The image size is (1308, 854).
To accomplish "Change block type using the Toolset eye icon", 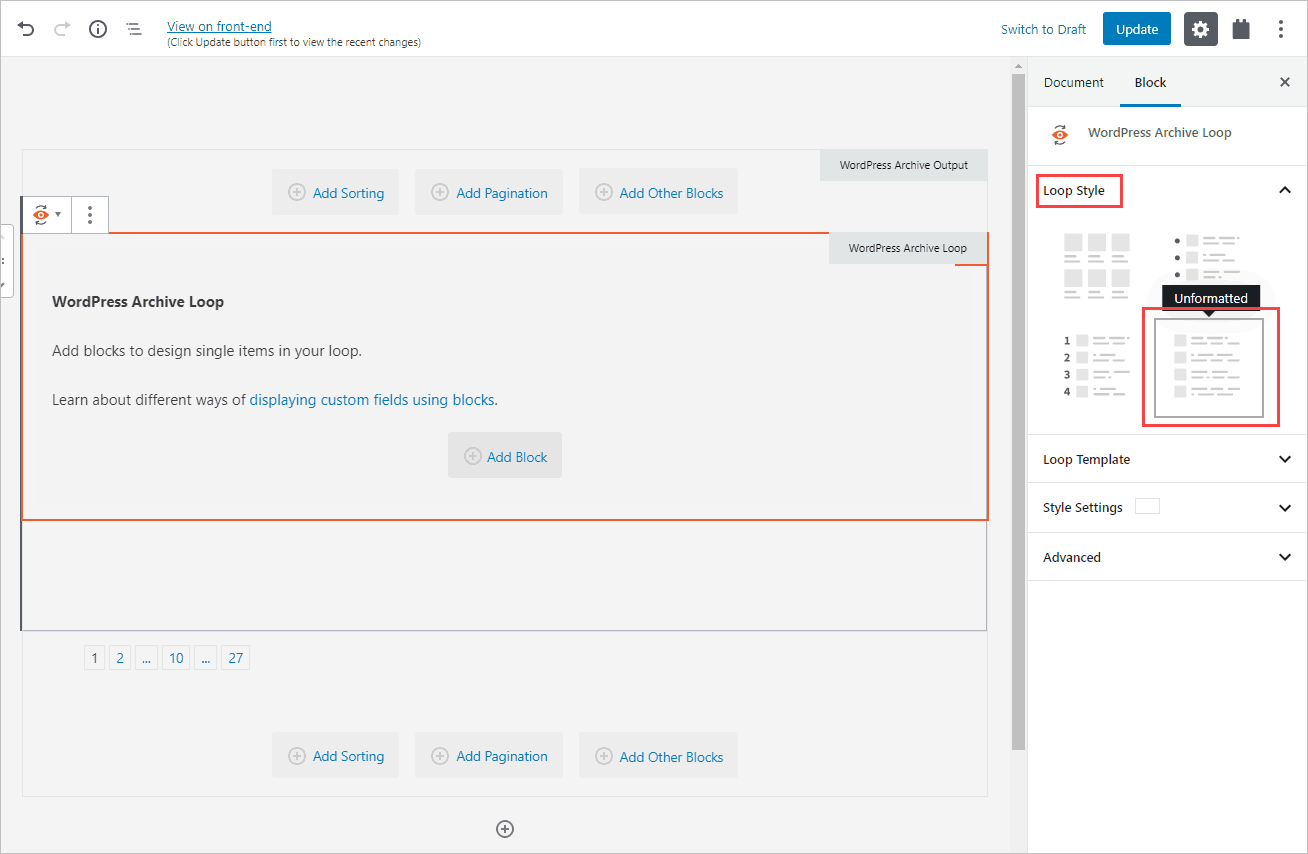I will click(x=47, y=214).
